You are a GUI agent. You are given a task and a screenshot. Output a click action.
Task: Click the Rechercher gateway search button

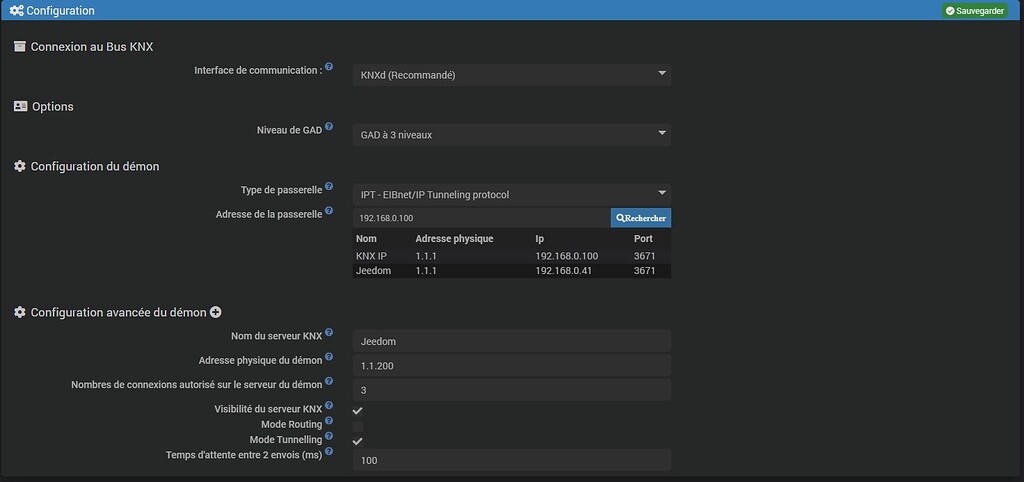[x=640, y=217]
